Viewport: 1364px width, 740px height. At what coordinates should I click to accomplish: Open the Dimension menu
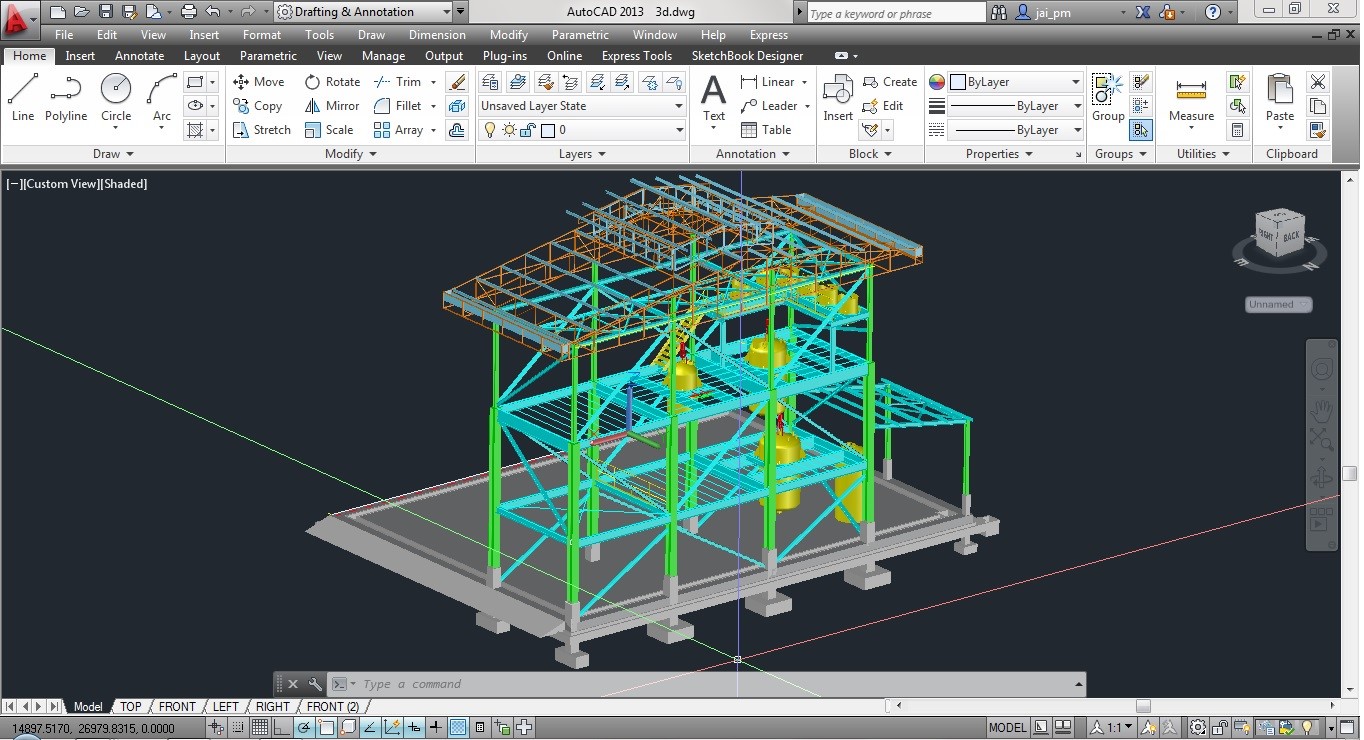[437, 35]
